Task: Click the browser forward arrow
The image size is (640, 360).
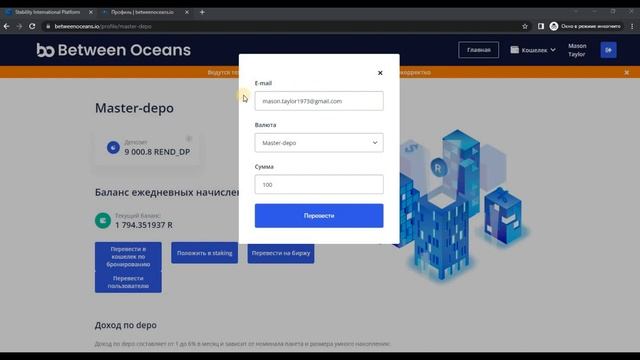Action: [x=19, y=26]
